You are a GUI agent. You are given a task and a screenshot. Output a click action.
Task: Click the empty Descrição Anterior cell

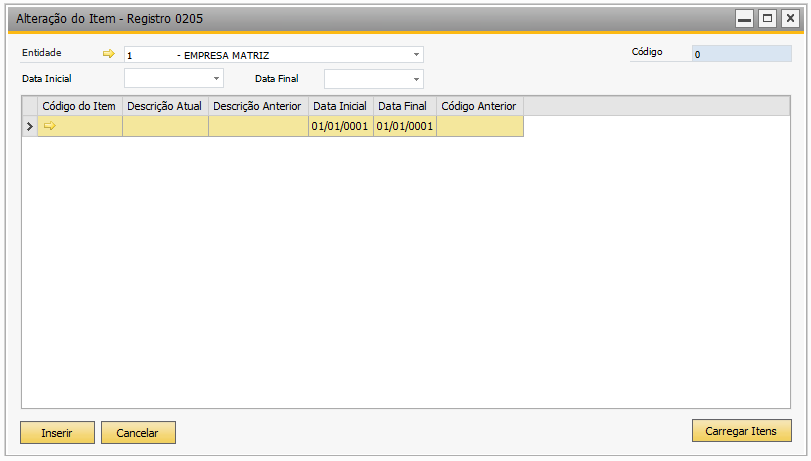click(258, 126)
